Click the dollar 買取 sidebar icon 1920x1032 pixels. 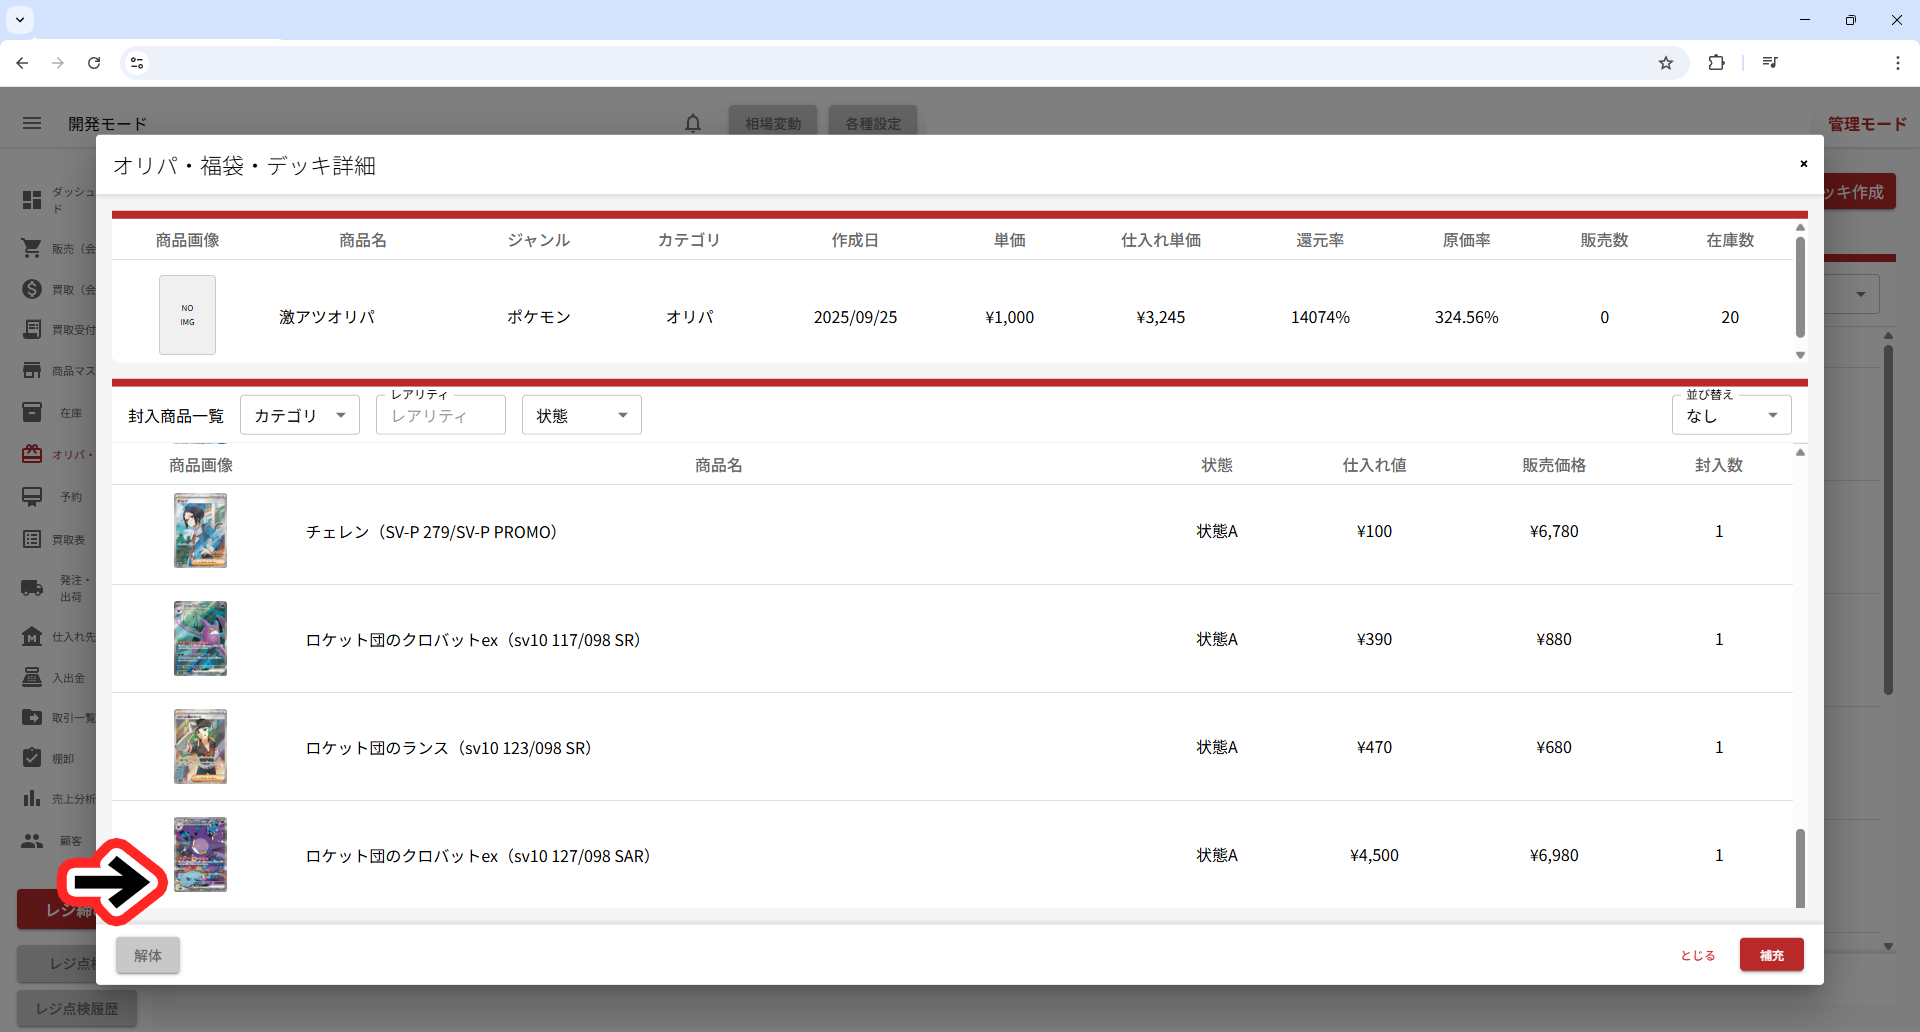click(x=32, y=289)
